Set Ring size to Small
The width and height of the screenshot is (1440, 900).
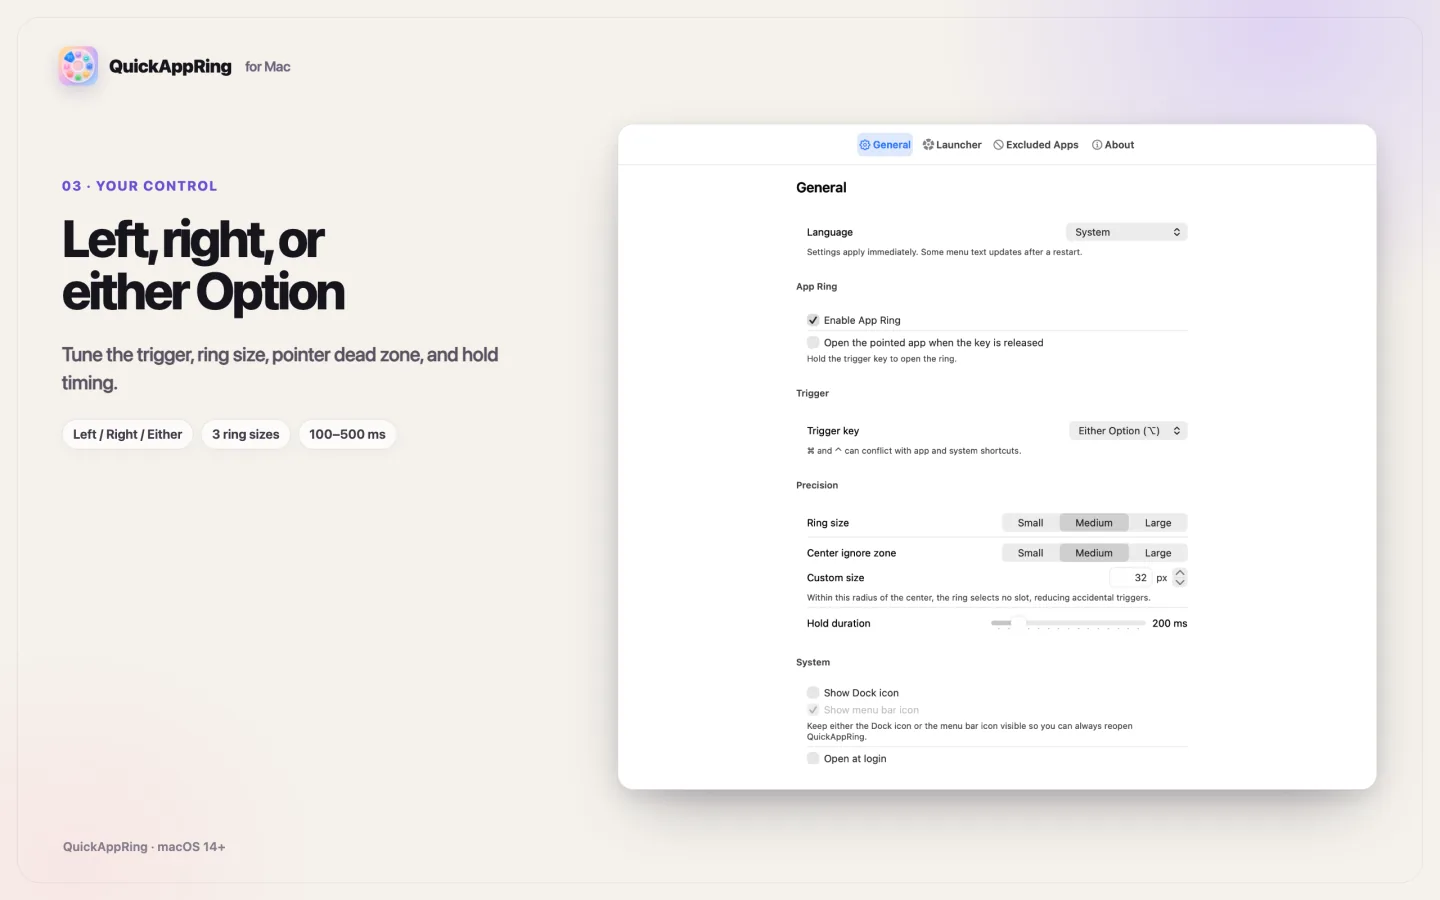coord(1031,523)
